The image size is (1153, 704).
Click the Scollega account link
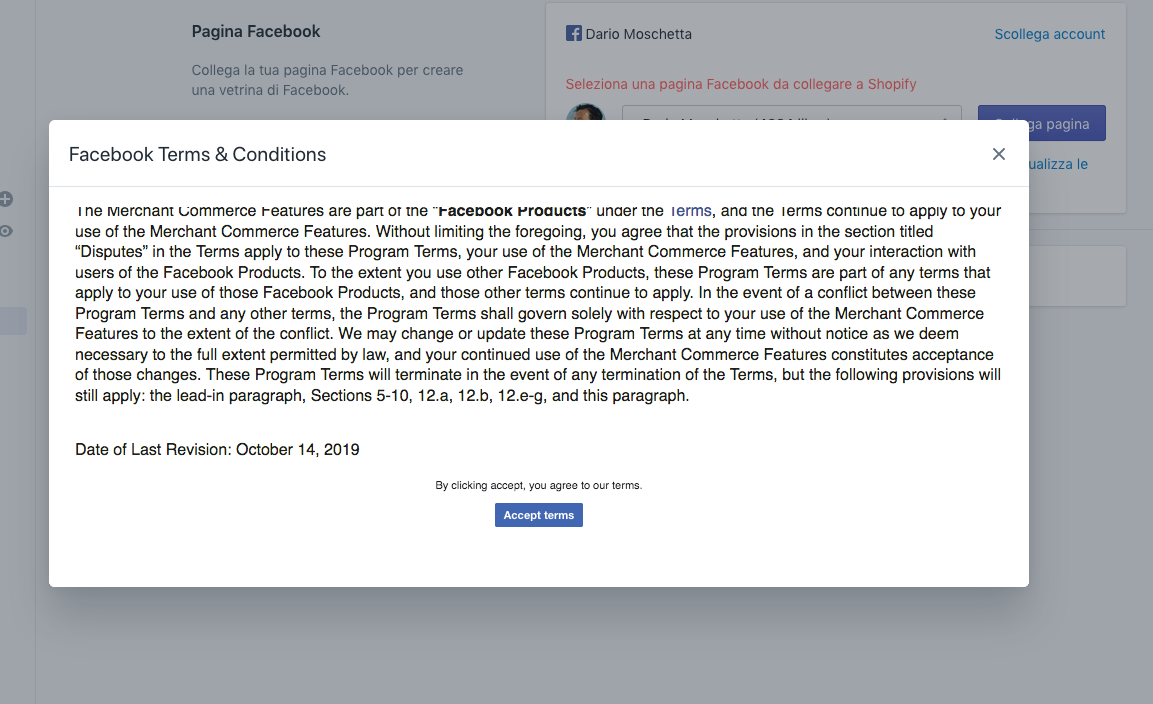tap(1049, 34)
